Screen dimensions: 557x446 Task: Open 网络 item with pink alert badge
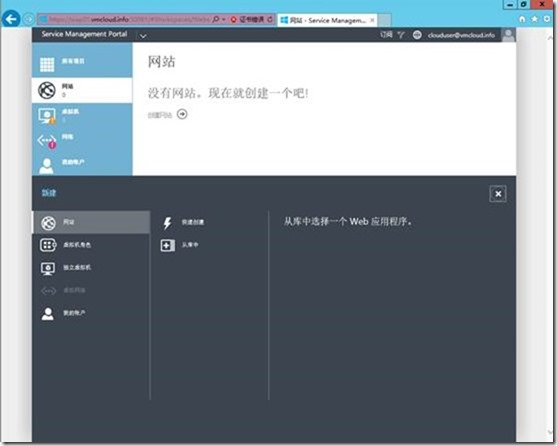82,141
